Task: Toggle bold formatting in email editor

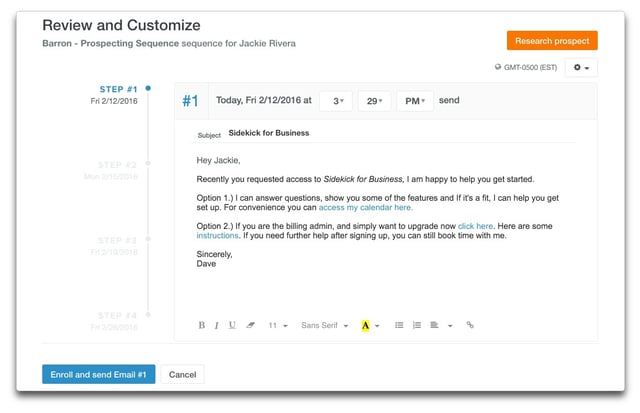Action: point(202,325)
